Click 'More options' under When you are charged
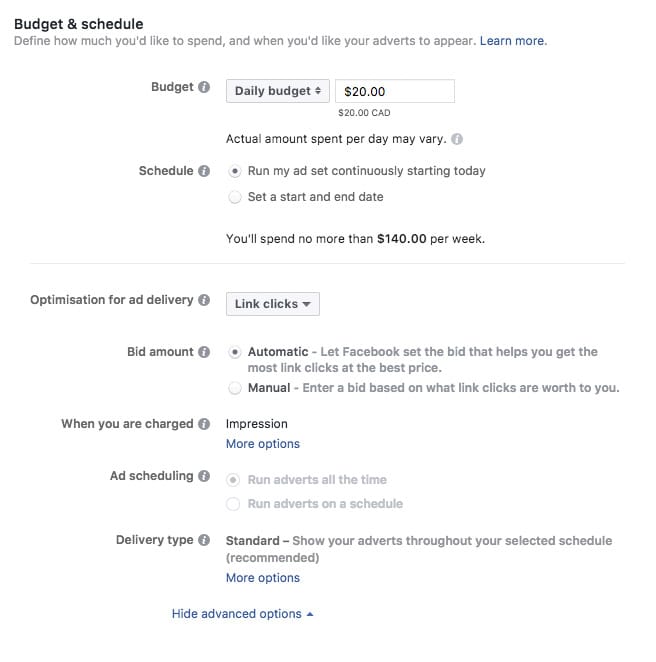The width and height of the screenshot is (656, 662). click(262, 443)
